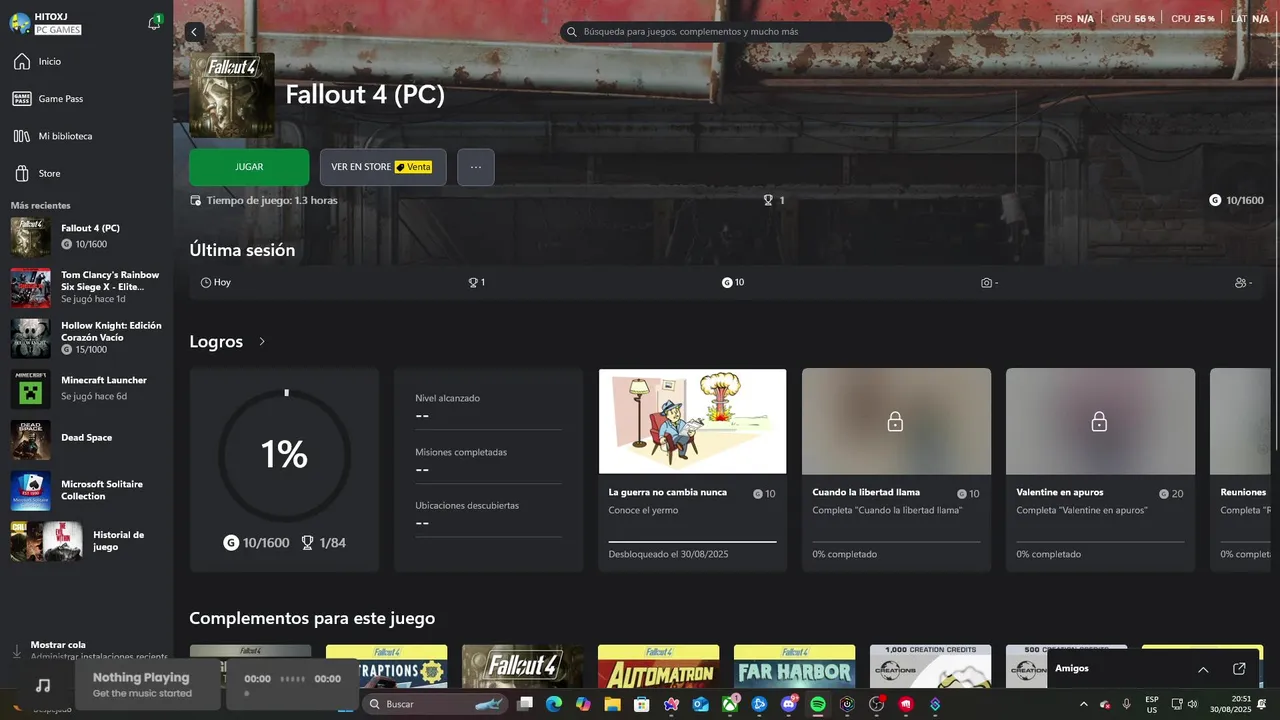The image size is (1280, 720).
Task: Focus the game search box
Action: tap(726, 32)
